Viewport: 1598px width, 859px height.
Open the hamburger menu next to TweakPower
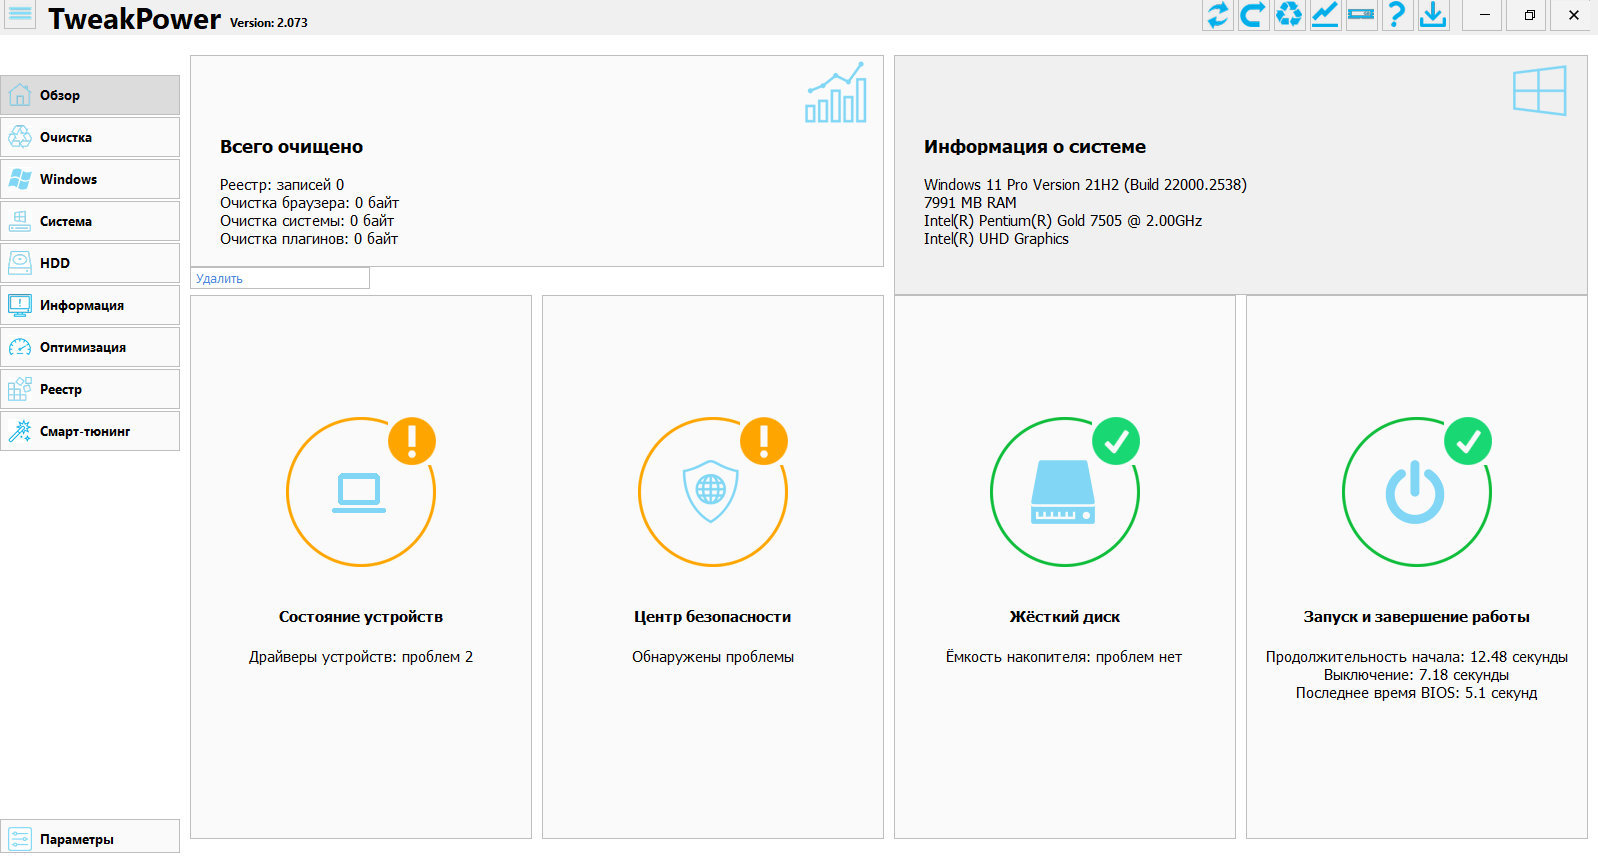20,16
